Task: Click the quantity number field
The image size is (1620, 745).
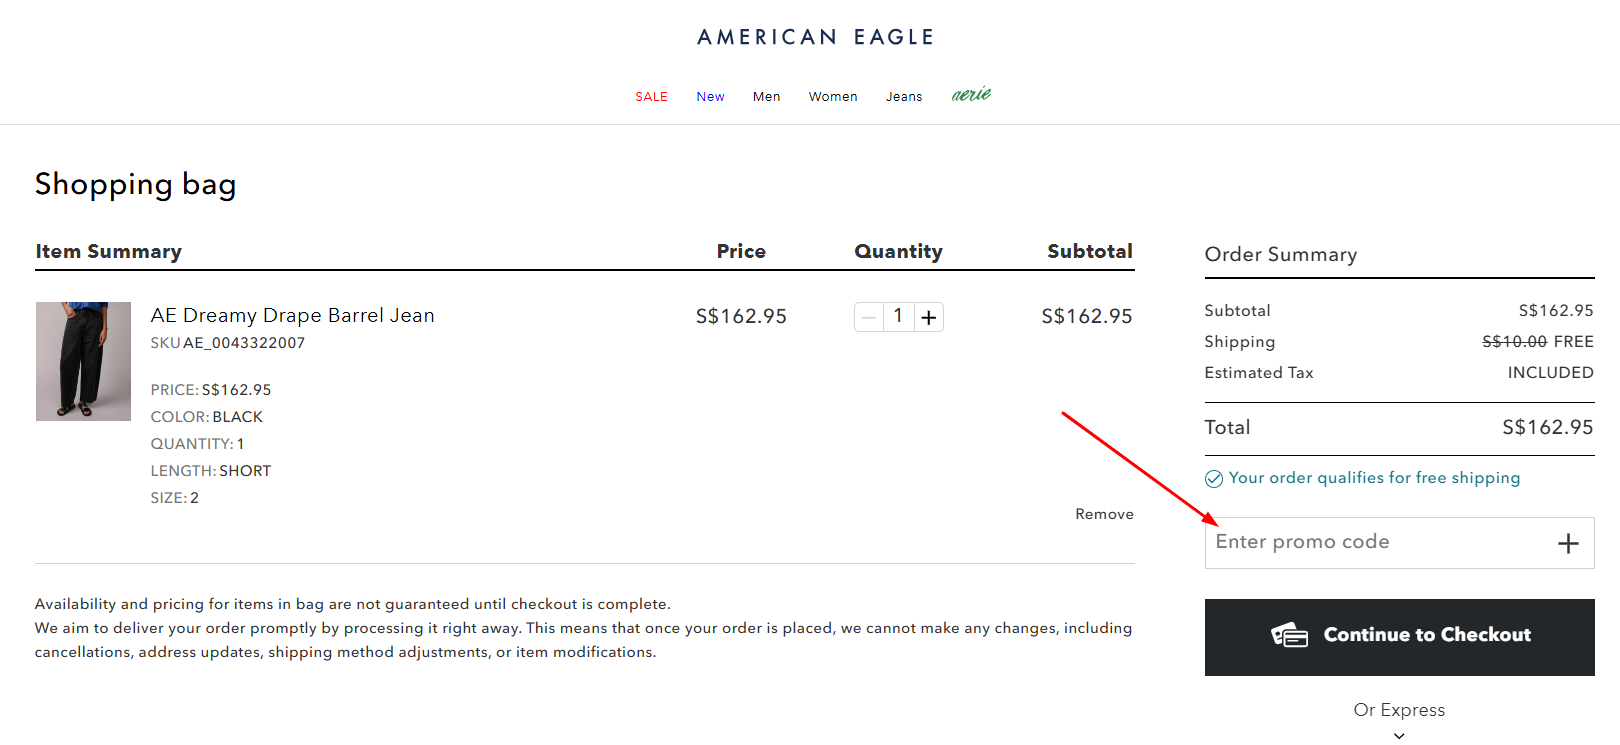Action: tap(898, 317)
